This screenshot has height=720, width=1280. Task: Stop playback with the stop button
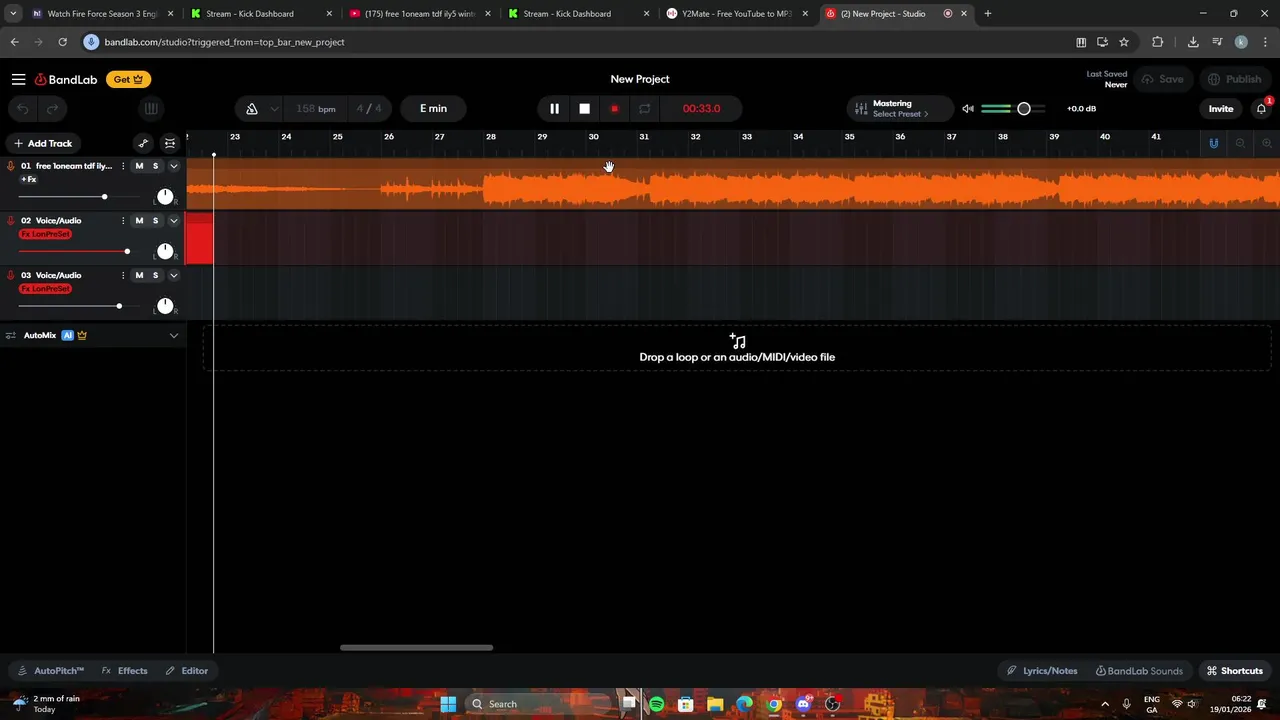[x=584, y=108]
